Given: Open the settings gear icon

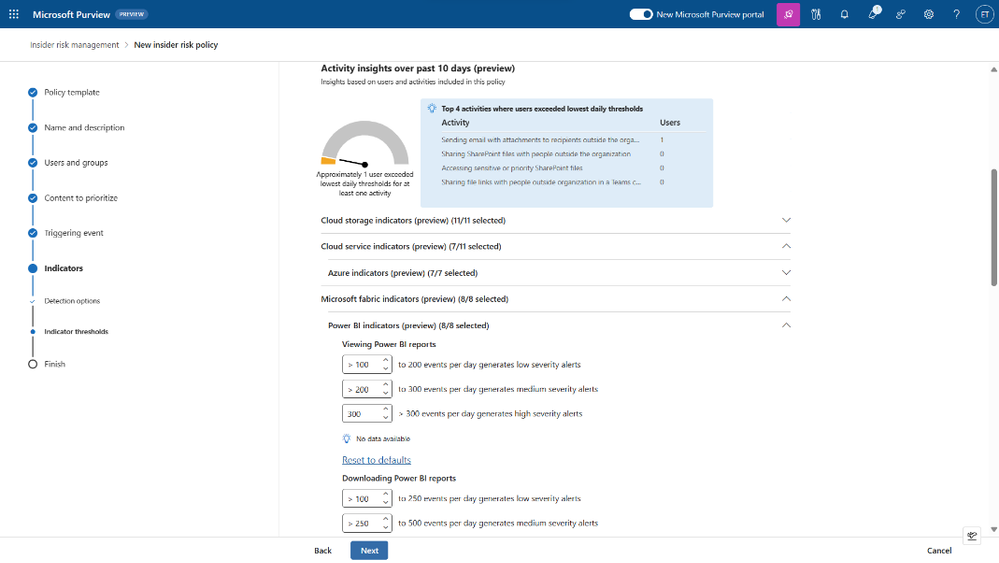Looking at the screenshot, I should [x=928, y=14].
